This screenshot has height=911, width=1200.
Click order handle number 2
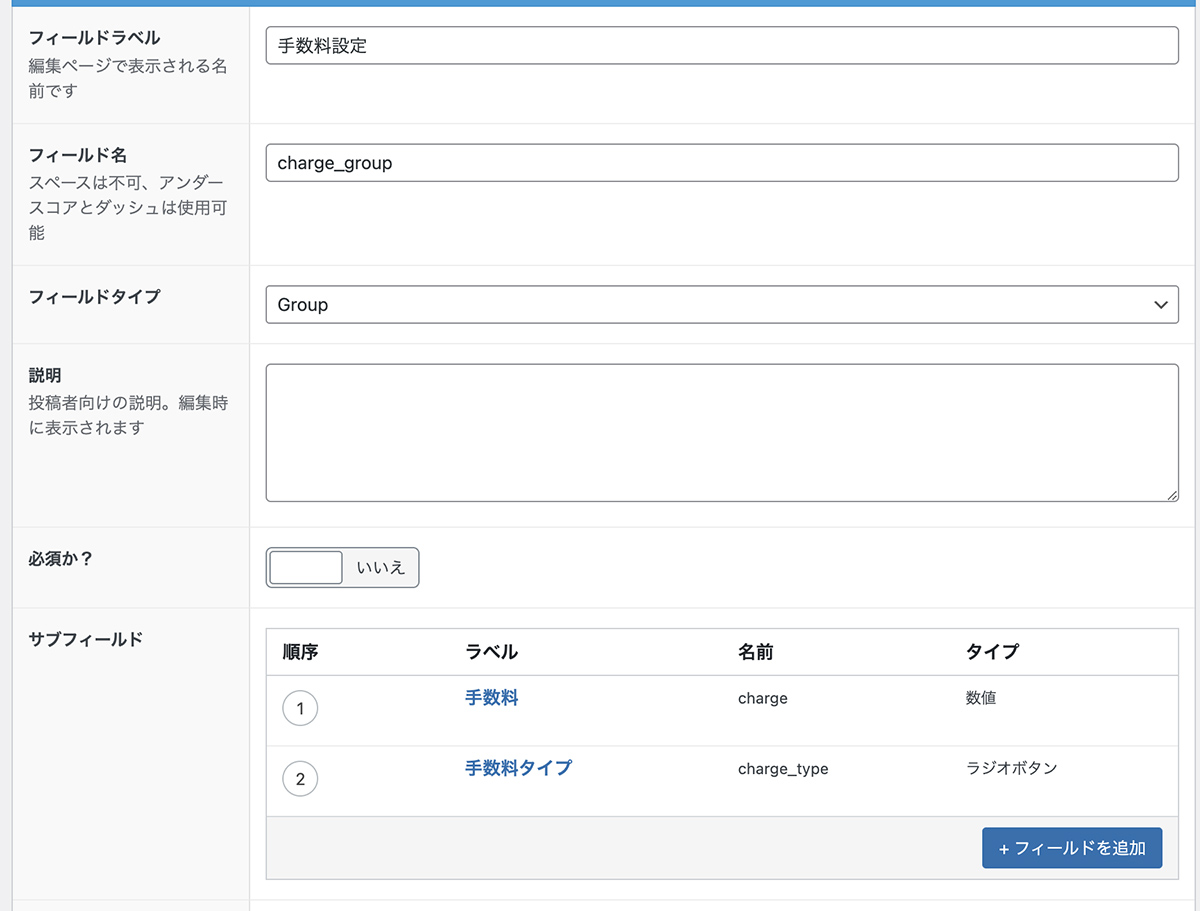click(300, 779)
